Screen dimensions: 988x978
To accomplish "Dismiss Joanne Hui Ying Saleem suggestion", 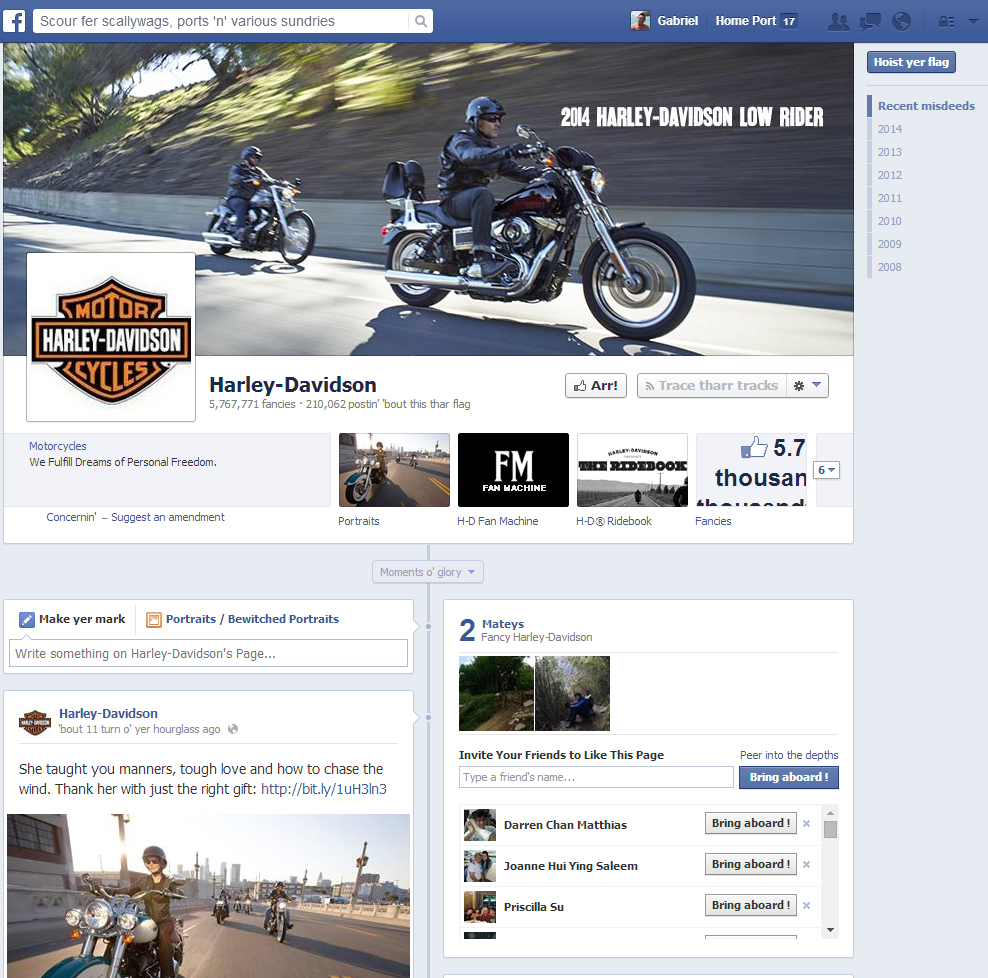I will (x=807, y=865).
